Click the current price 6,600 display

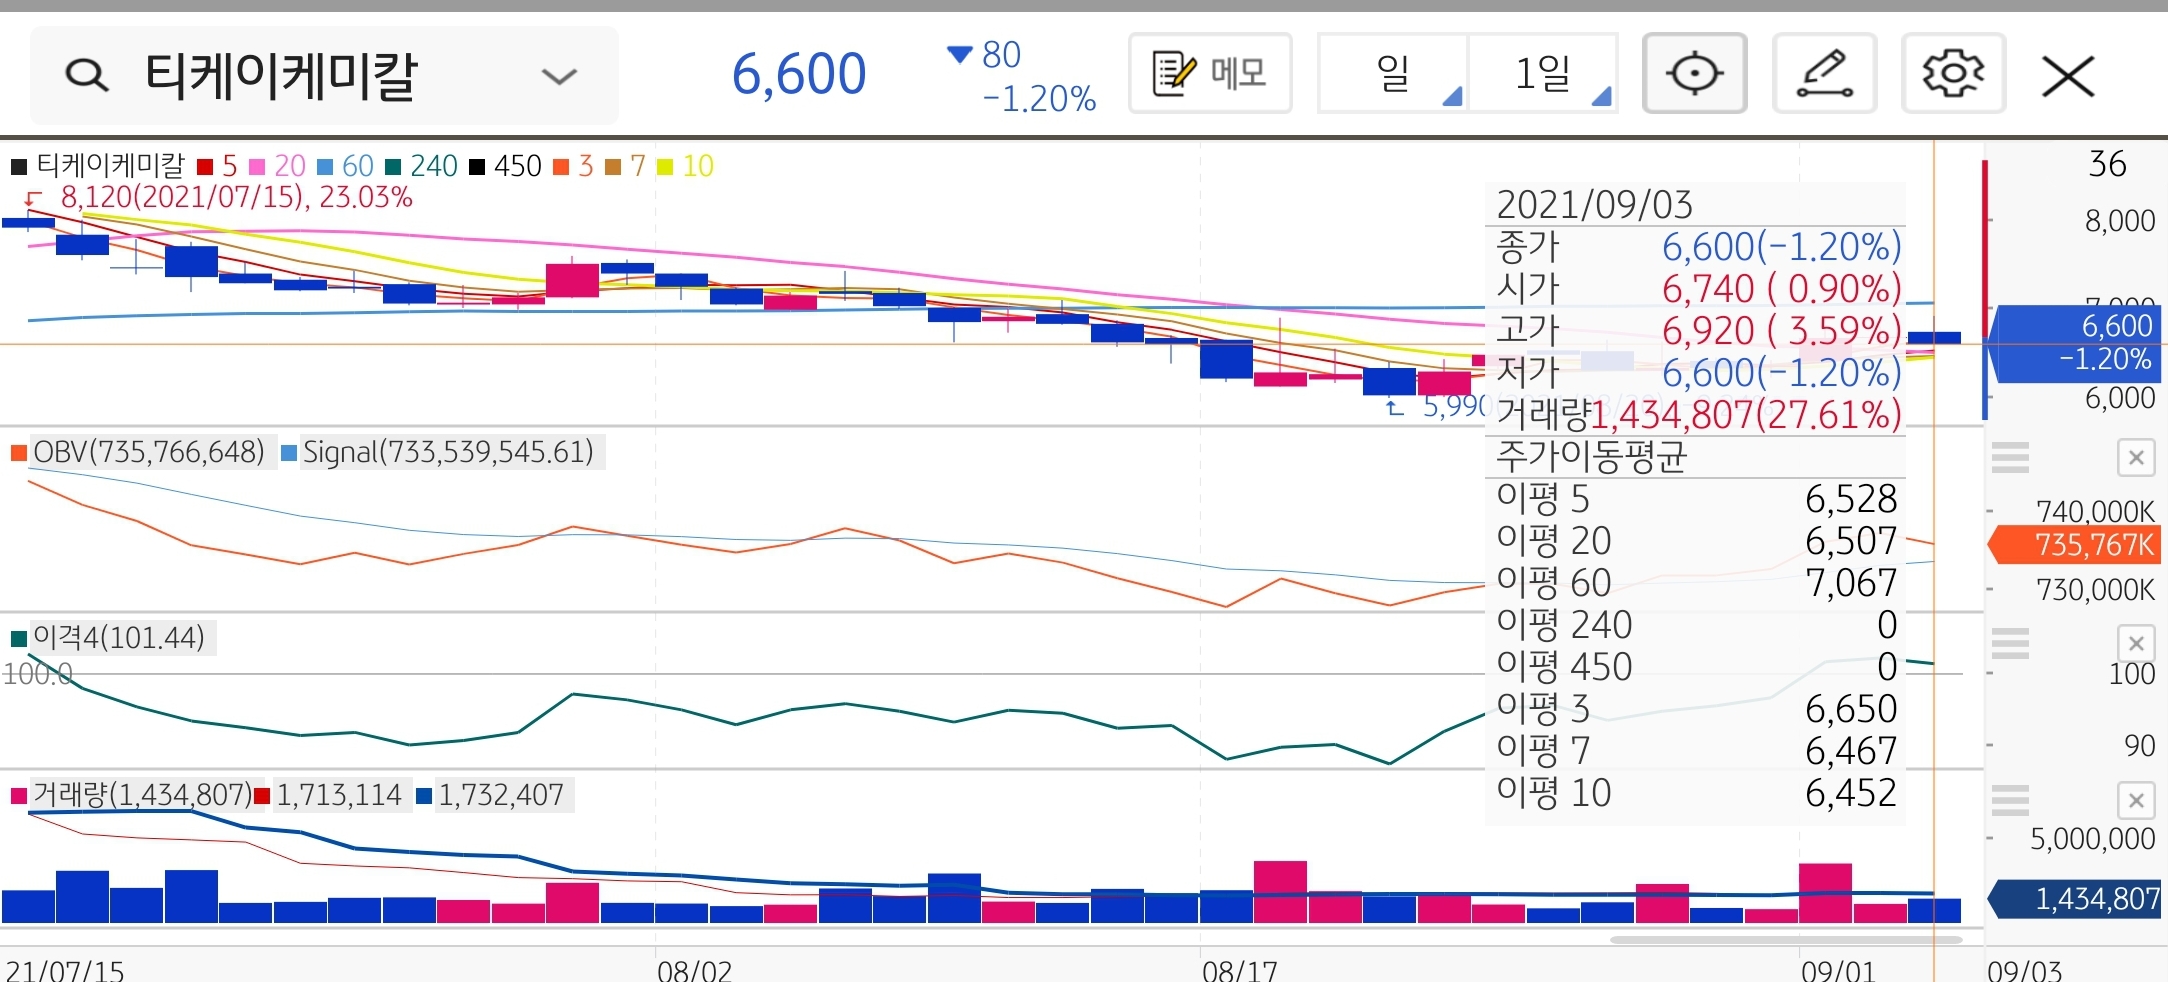click(799, 74)
